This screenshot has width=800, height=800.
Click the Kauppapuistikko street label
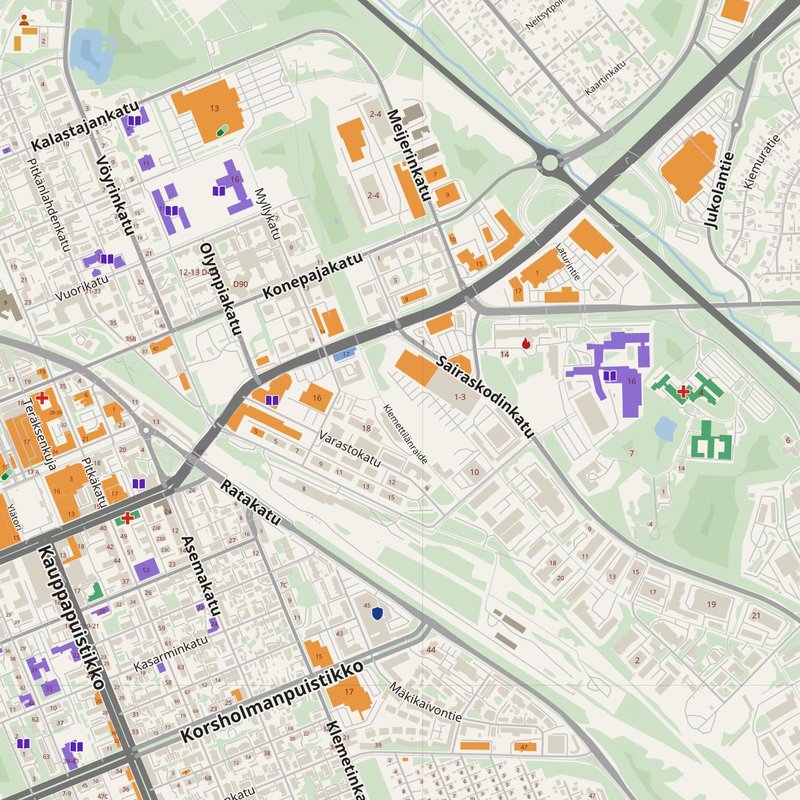71,617
